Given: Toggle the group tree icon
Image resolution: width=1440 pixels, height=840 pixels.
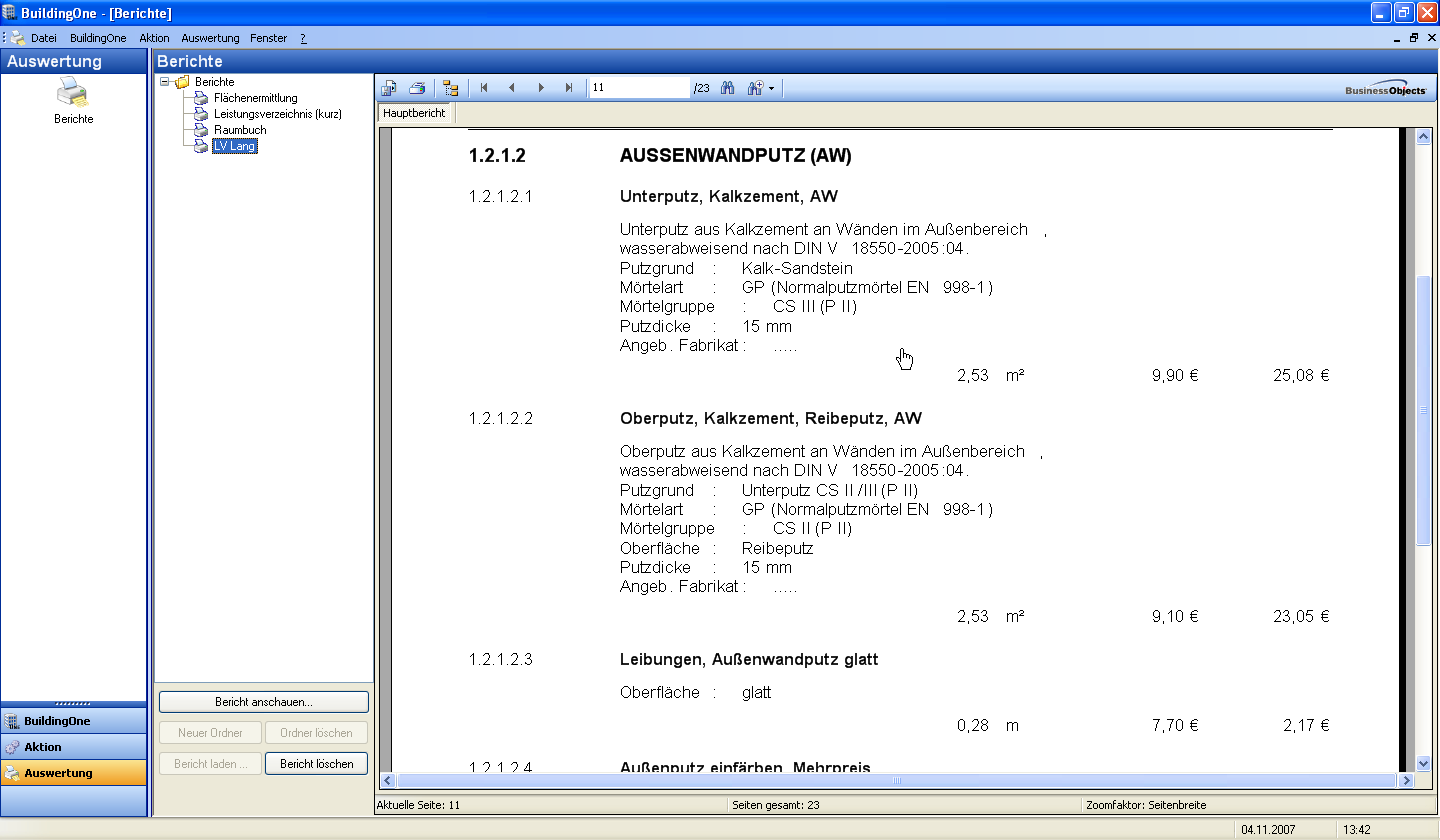Looking at the screenshot, I should click(x=451, y=88).
